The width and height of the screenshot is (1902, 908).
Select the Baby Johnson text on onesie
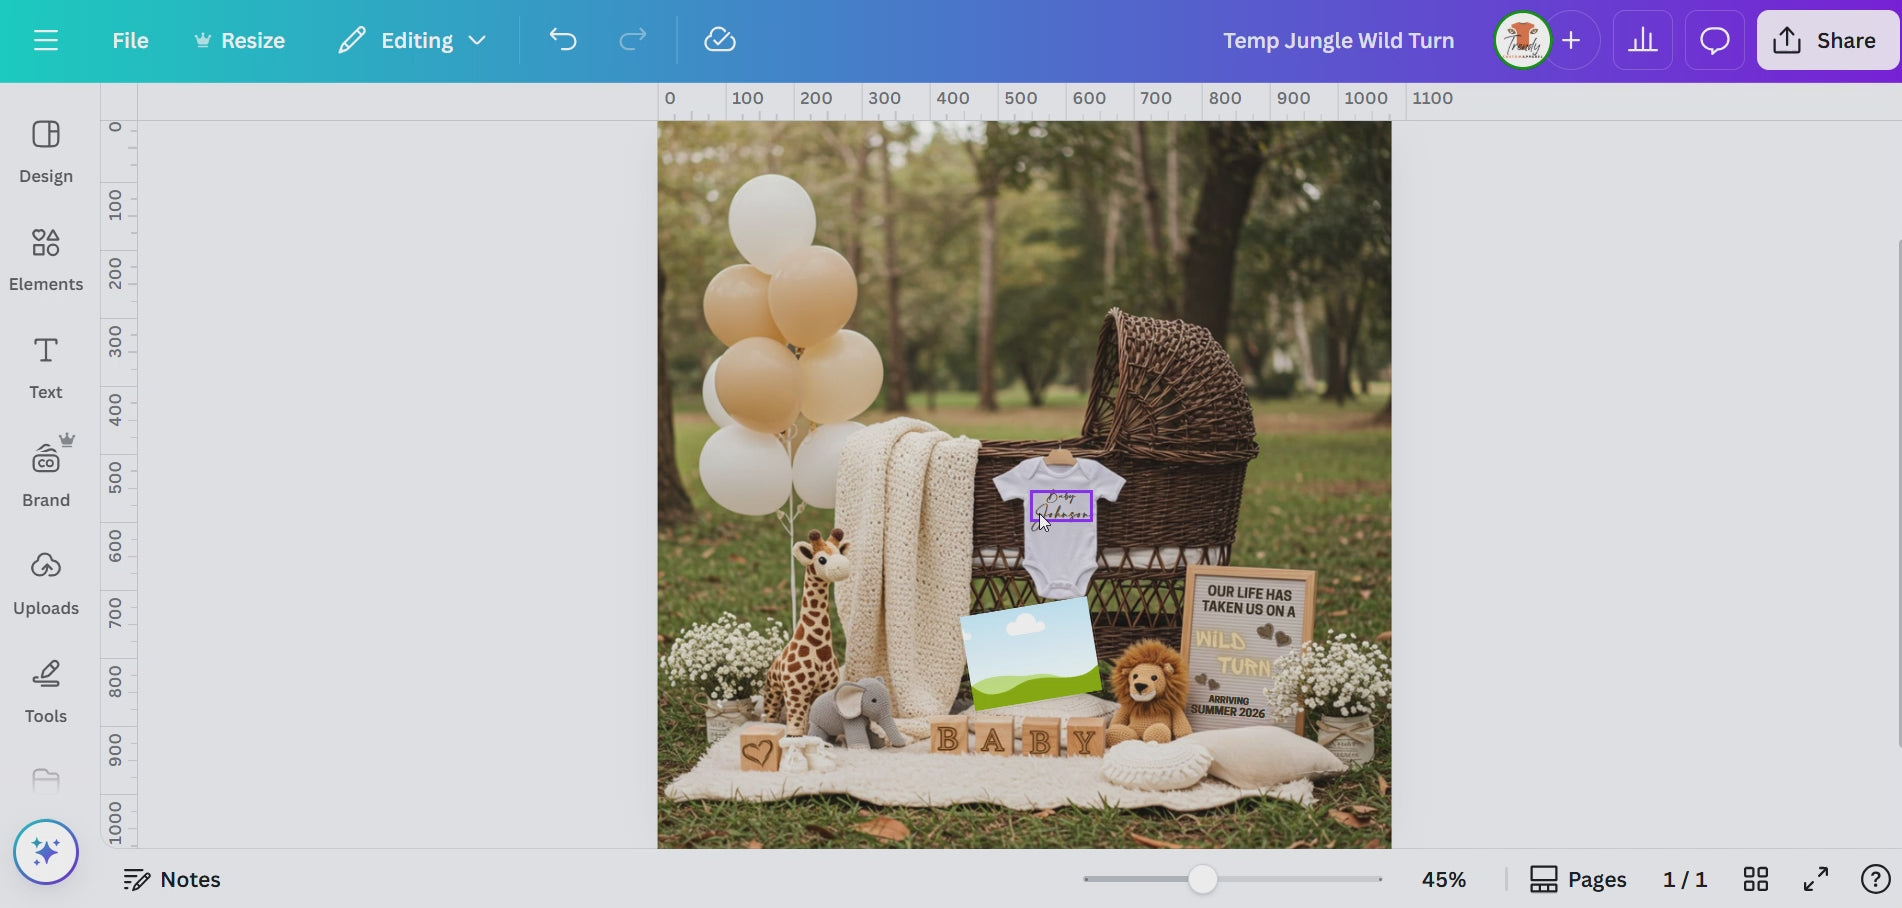1062,506
